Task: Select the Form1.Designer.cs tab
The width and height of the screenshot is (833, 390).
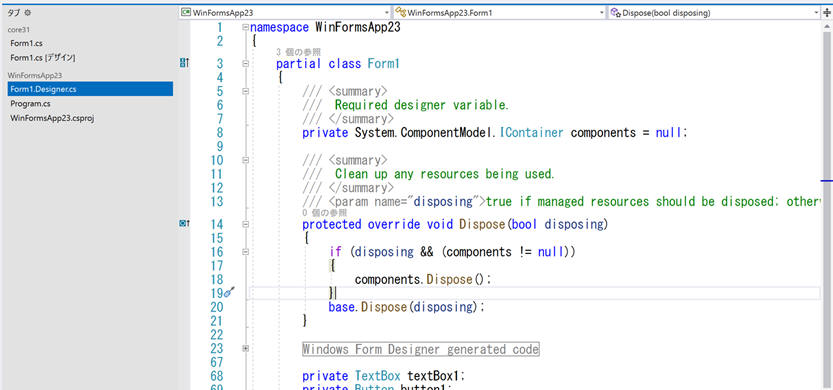Action: (90, 89)
